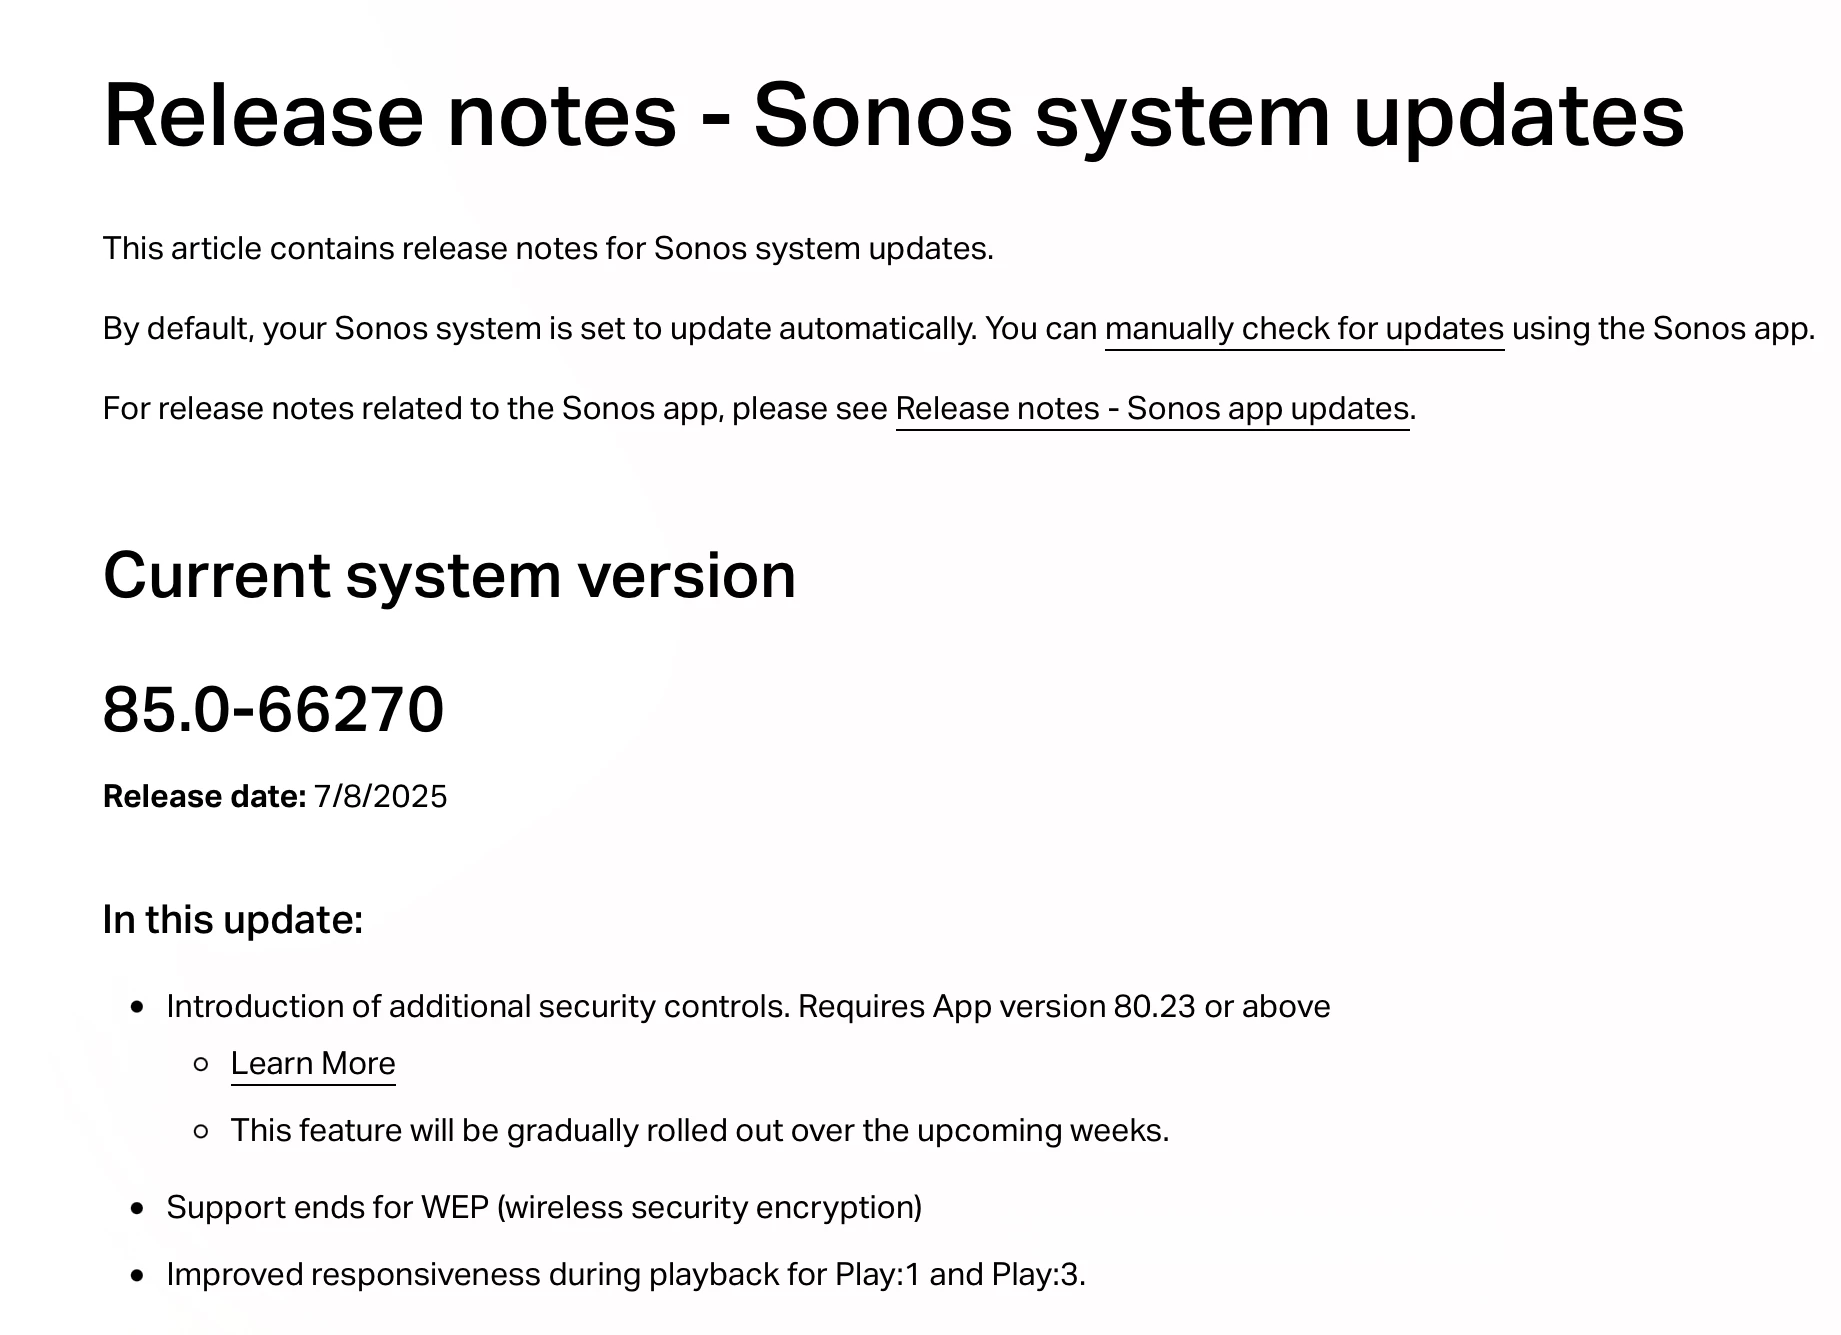
Task: Click the 'This article contains release notes' sentence
Action: (x=548, y=248)
